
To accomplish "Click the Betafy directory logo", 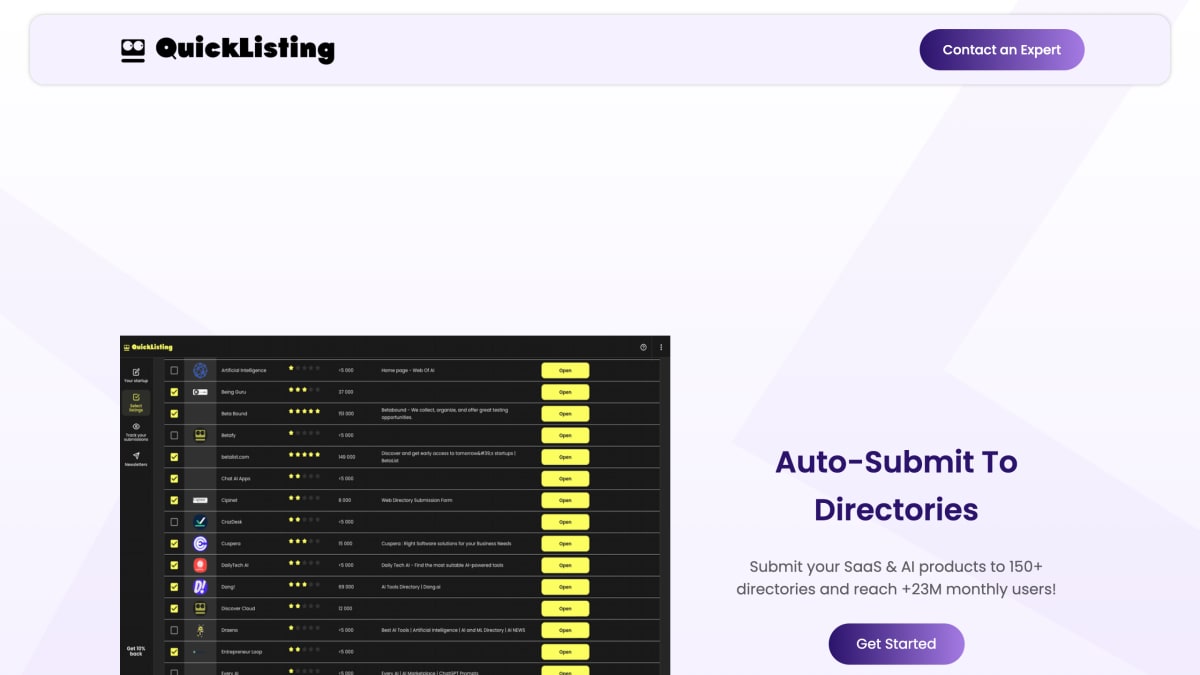I will point(200,435).
